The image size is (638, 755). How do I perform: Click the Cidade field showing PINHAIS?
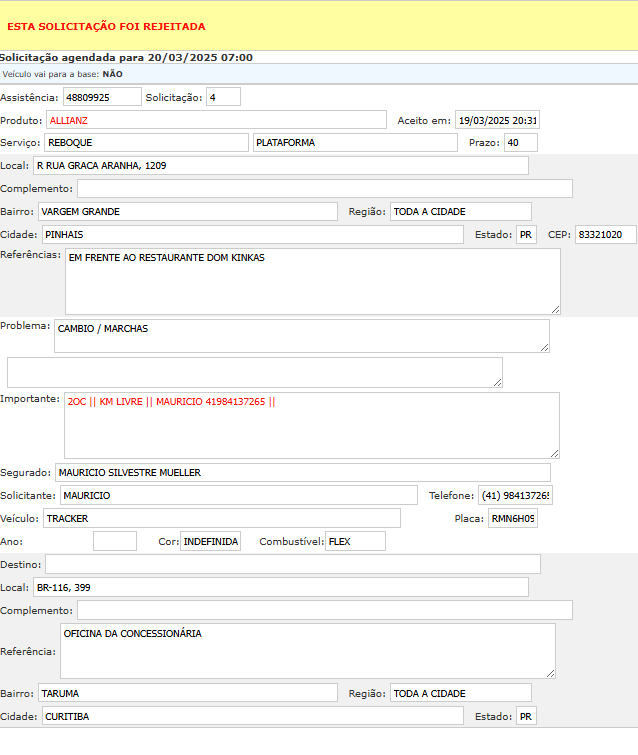coord(252,234)
